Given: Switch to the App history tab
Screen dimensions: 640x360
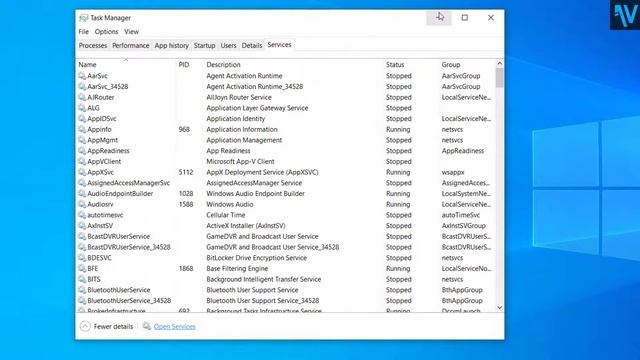Looking at the screenshot, I should tap(171, 45).
